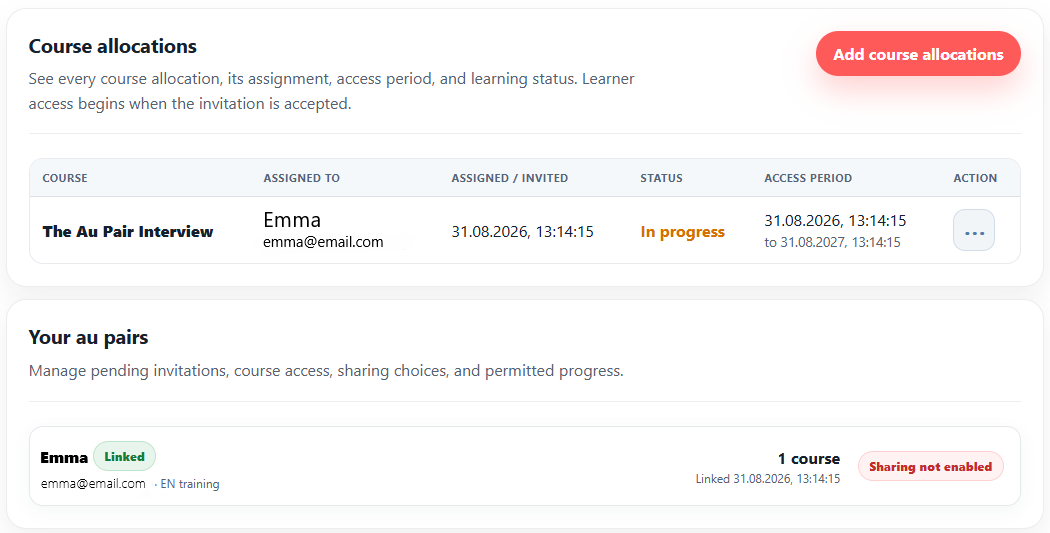This screenshot has height=533, width=1050.
Task: Select Emma's name in the allocation row
Action: pyautogui.click(x=292, y=220)
